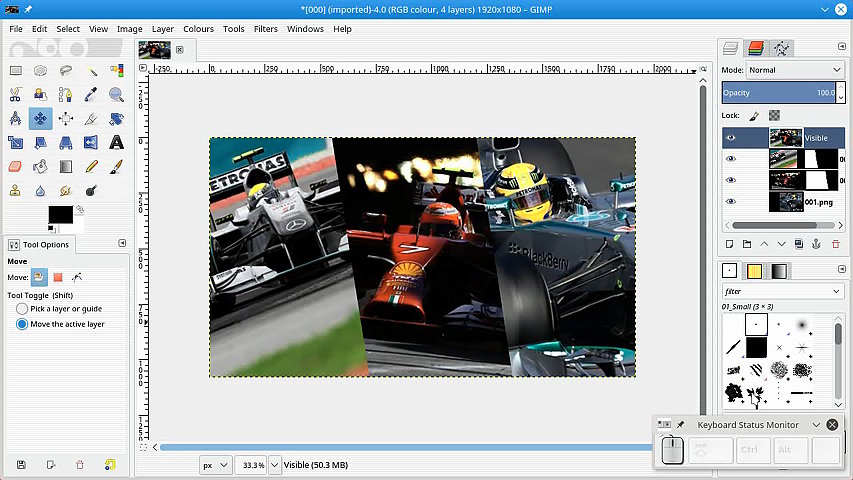Select the Zoom magnifier tool
853x480 pixels.
pyautogui.click(x=116, y=95)
